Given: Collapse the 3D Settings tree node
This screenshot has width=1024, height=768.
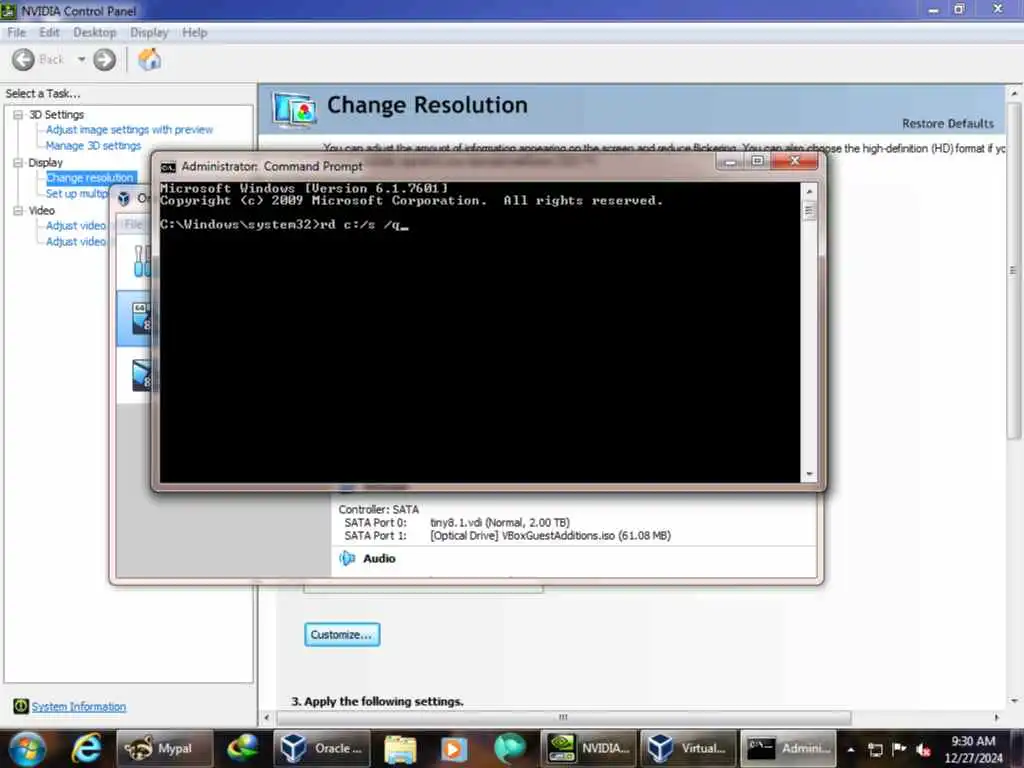Looking at the screenshot, I should [x=18, y=115].
